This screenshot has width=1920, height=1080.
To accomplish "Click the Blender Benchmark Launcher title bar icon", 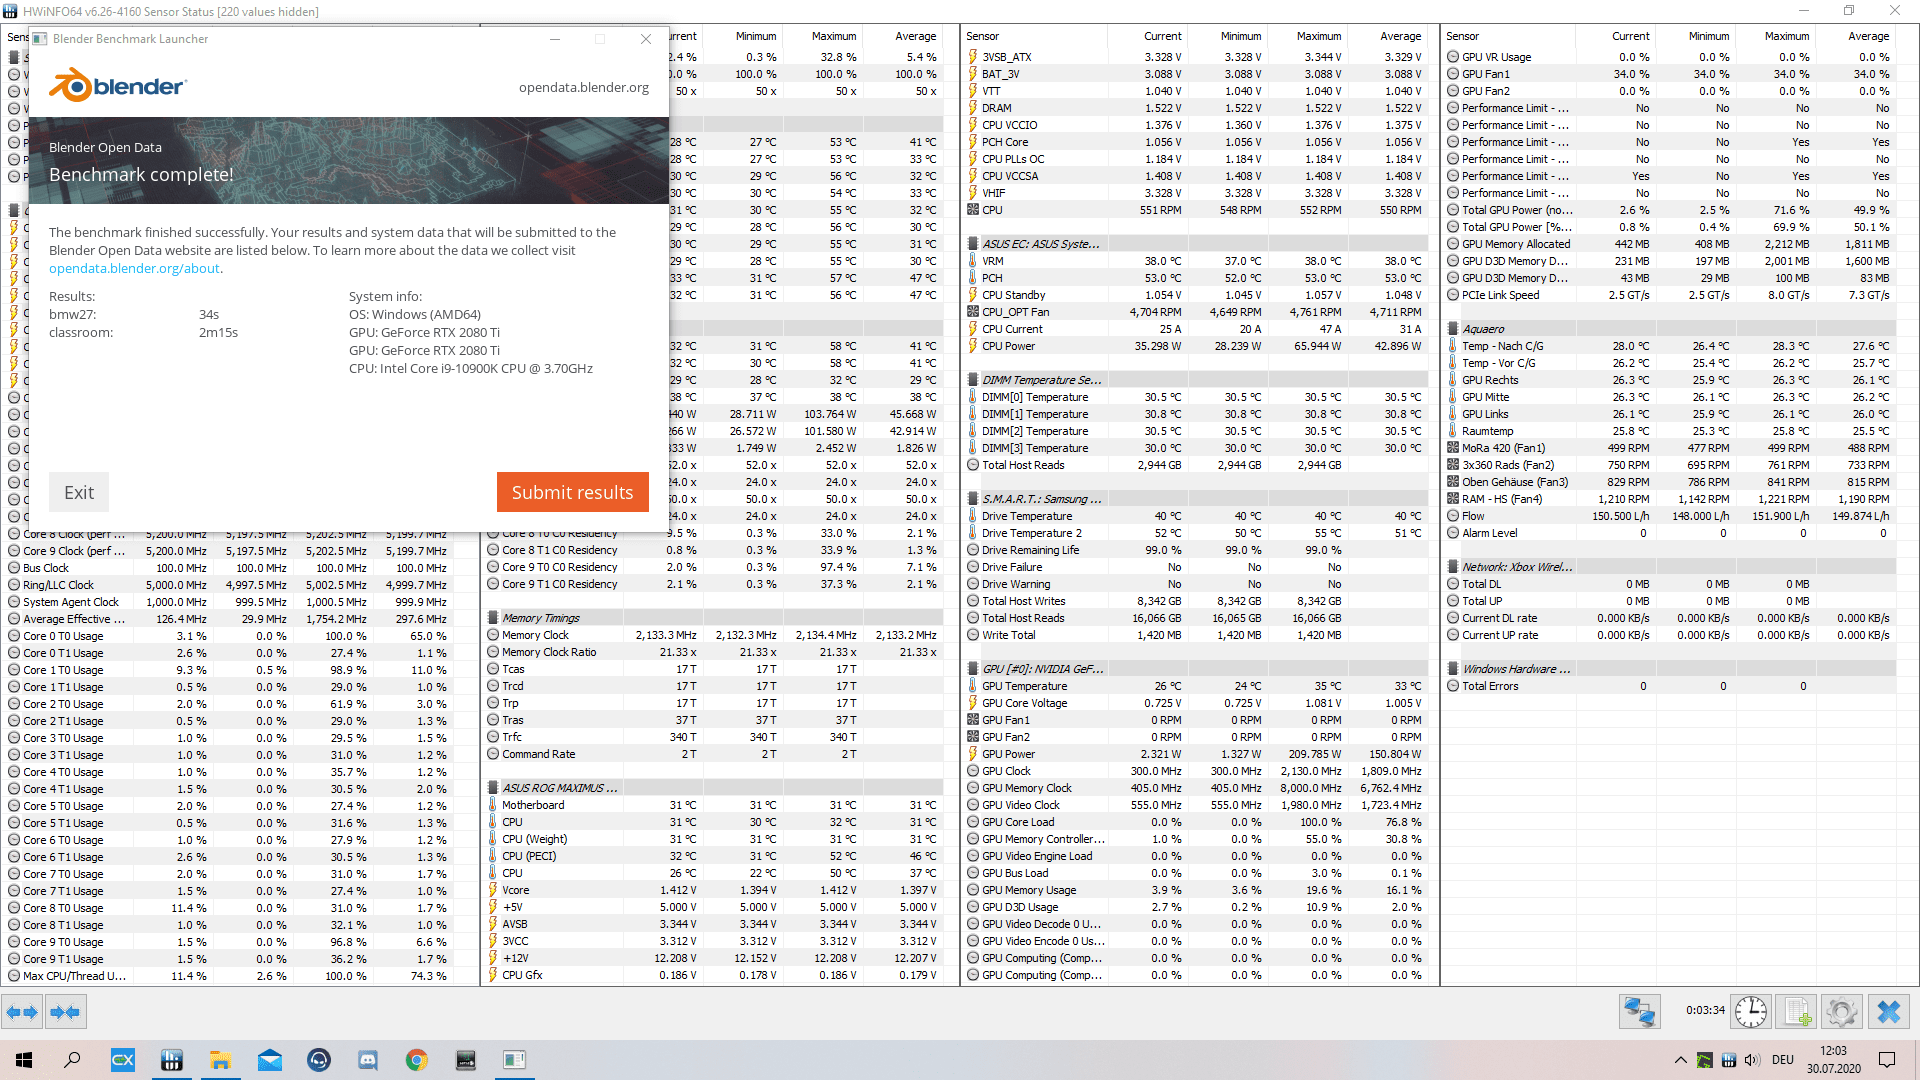I will point(40,39).
